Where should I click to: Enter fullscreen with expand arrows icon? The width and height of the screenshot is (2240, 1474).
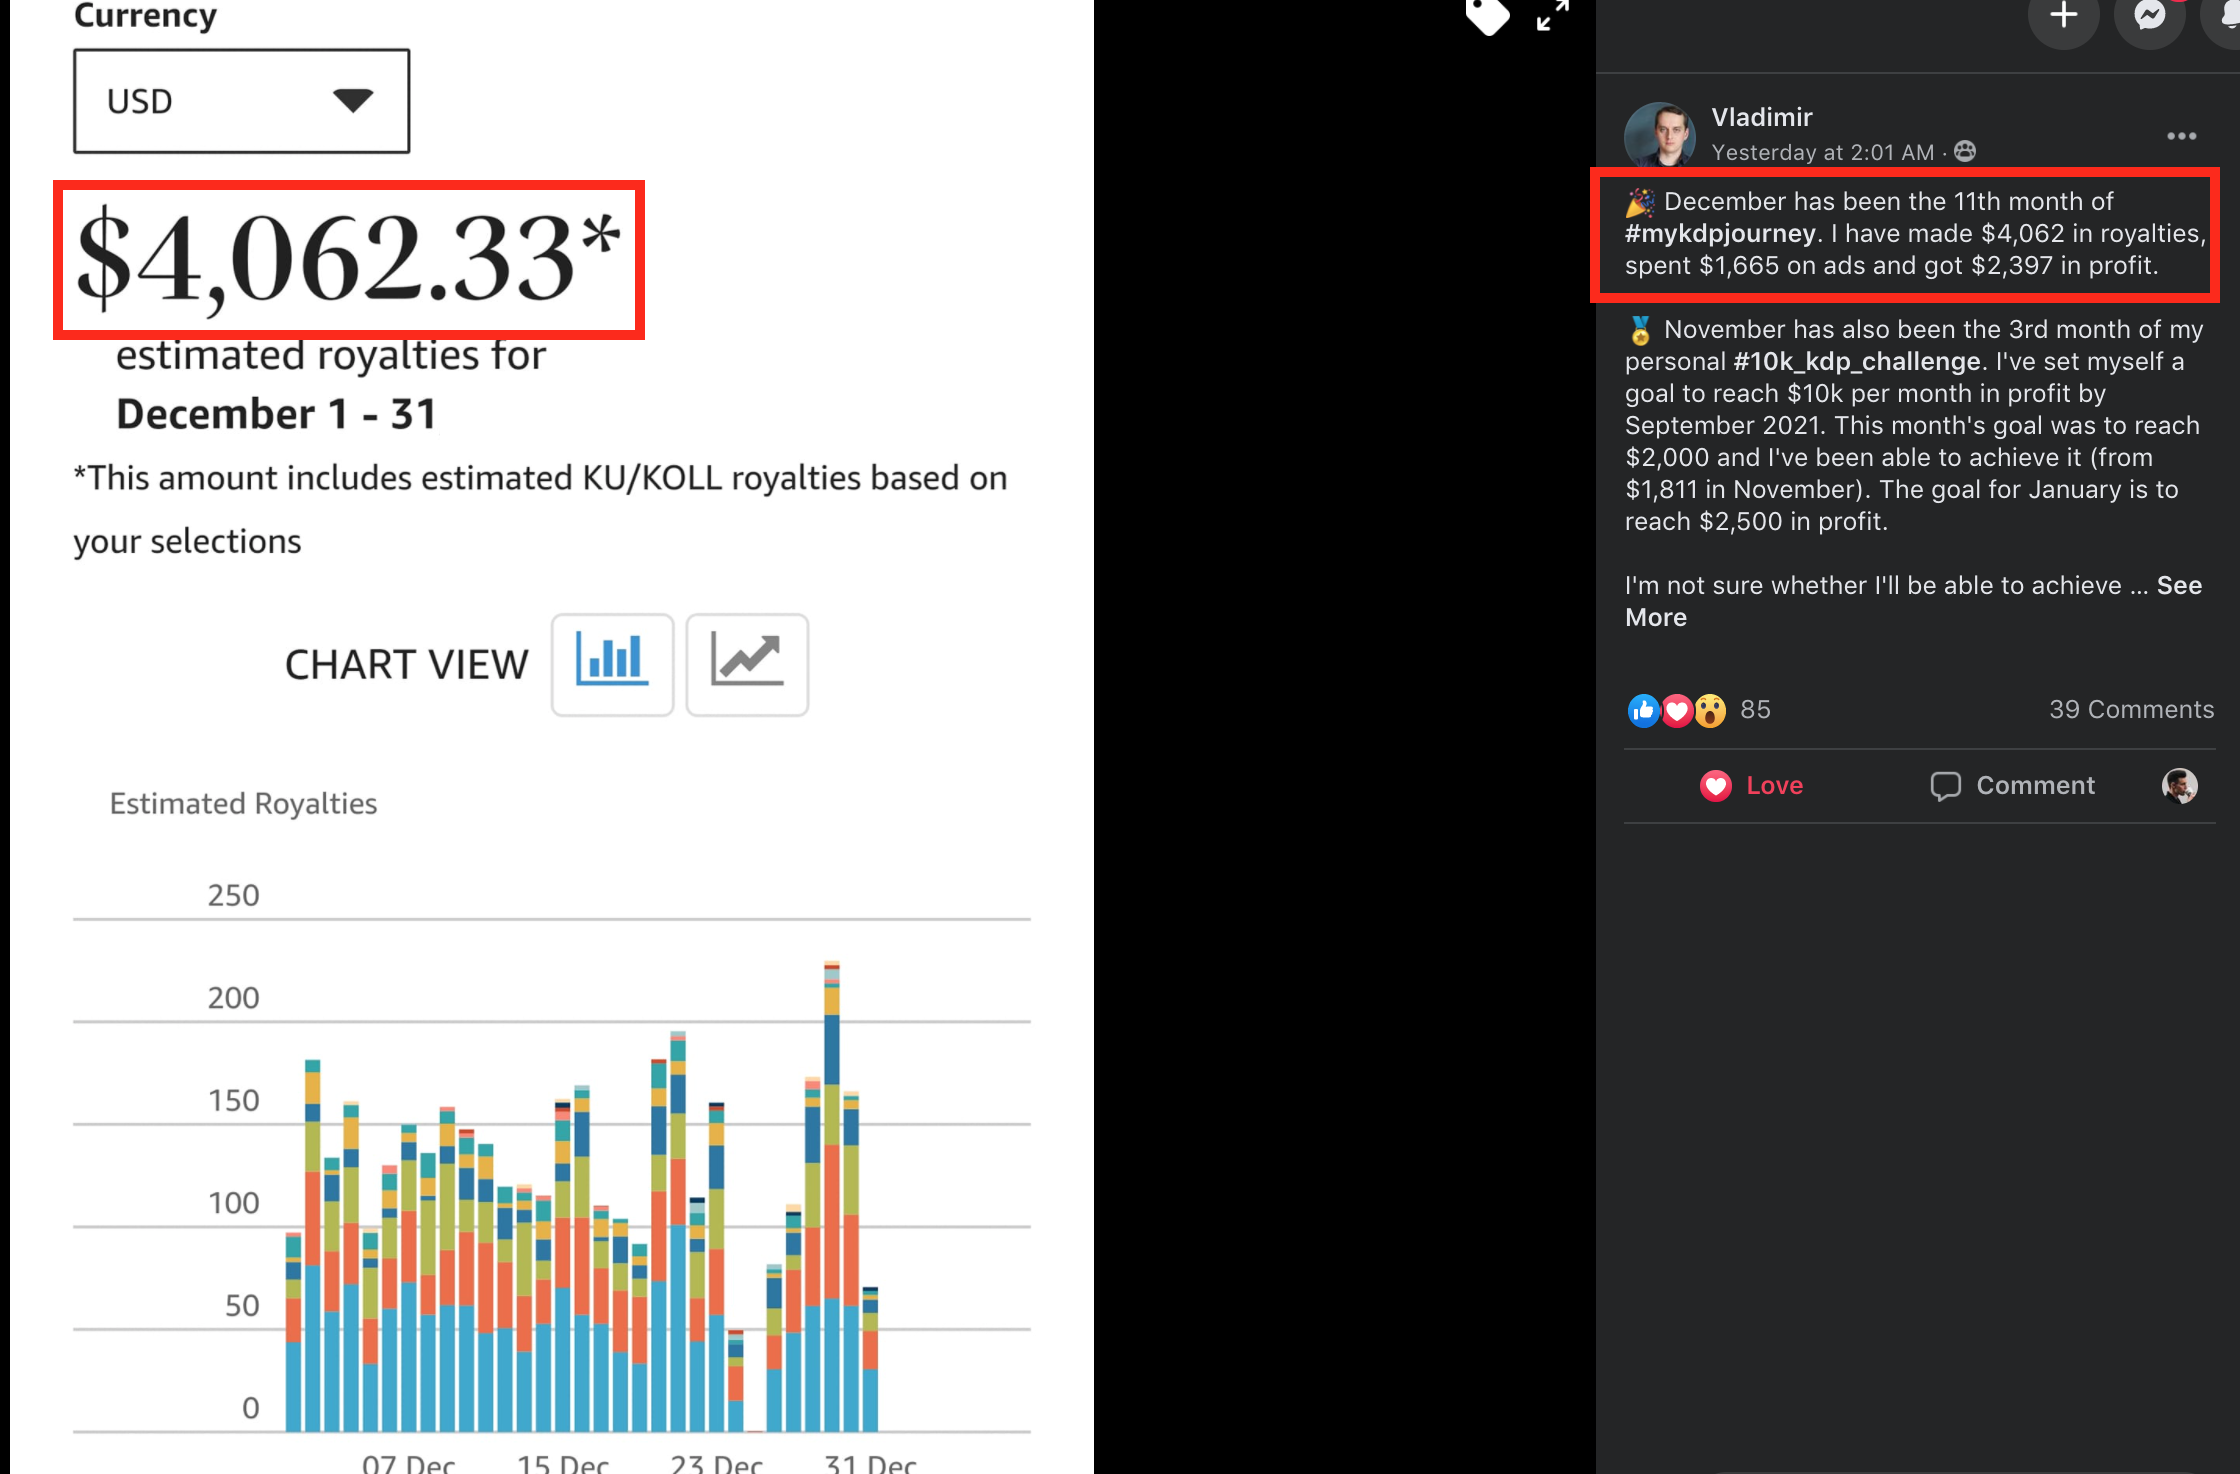(x=1553, y=16)
